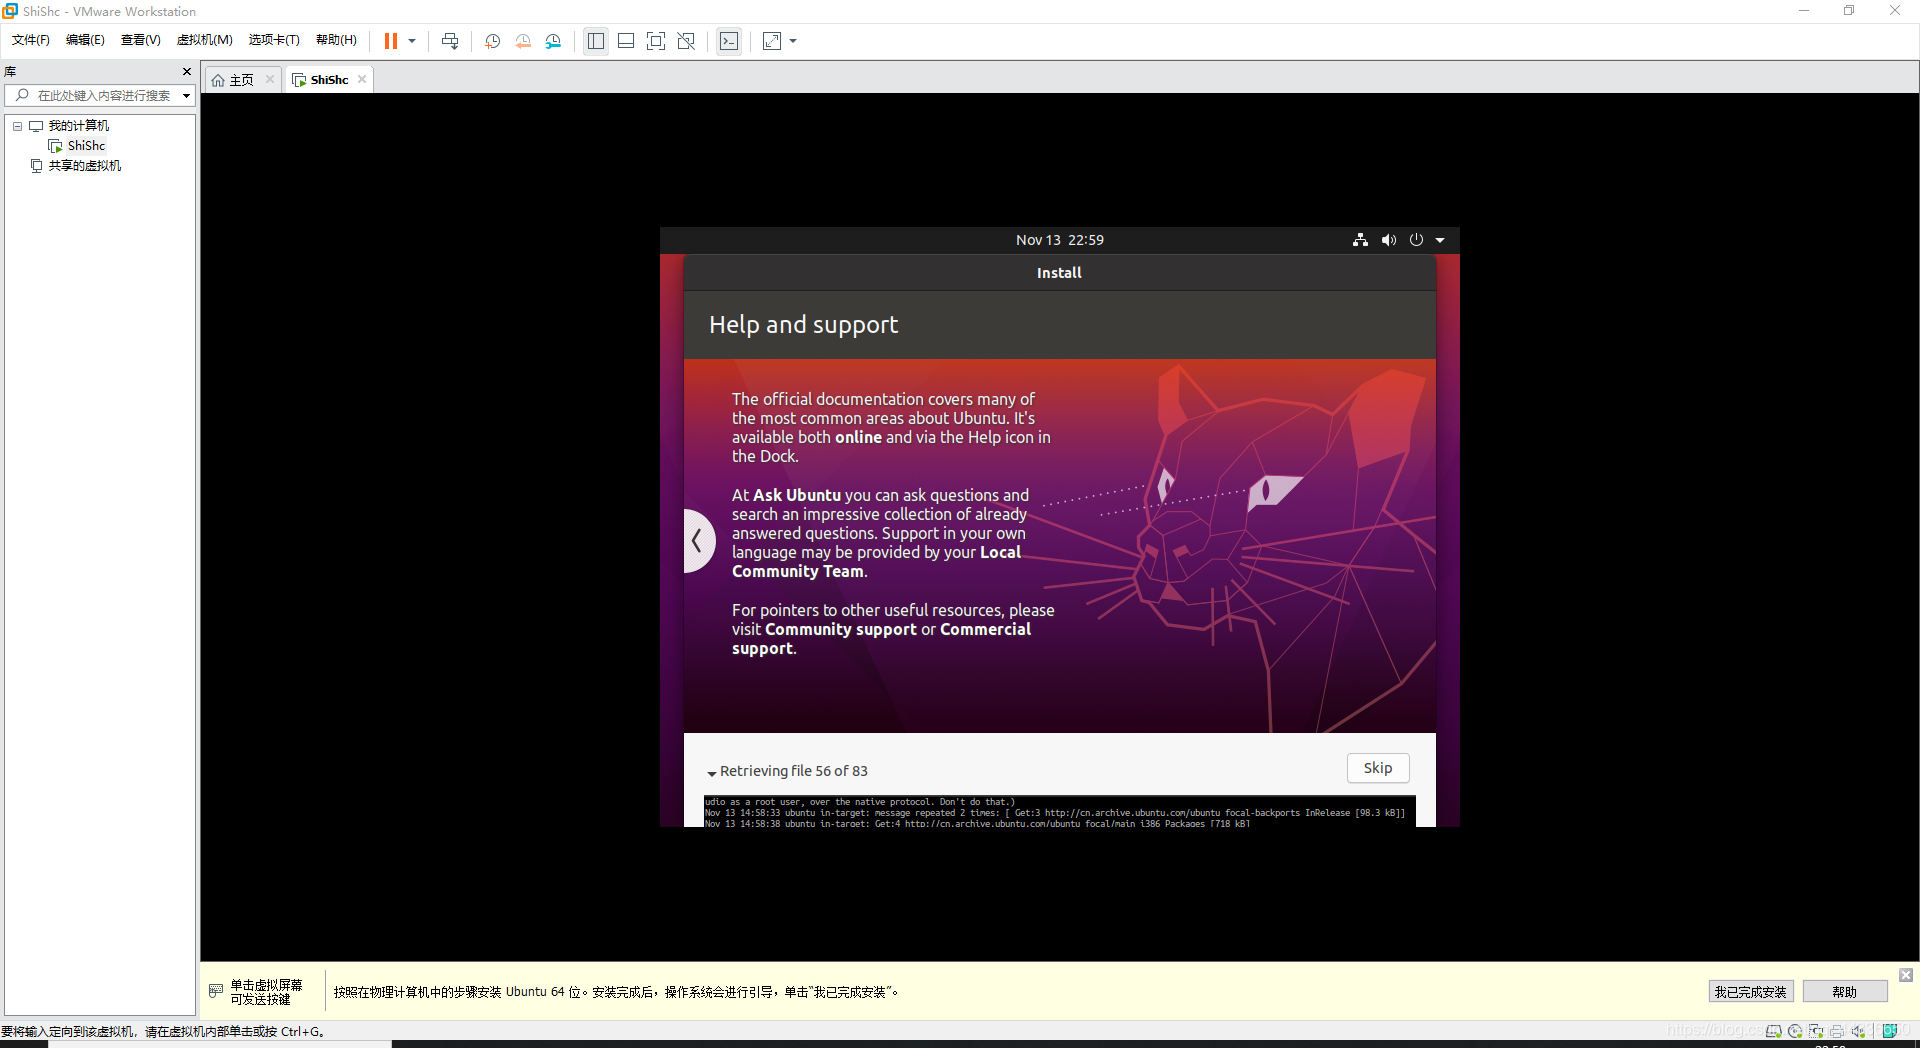Click the Nov 13 22:59 clock
Image resolution: width=1920 pixels, height=1048 pixels.
(1060, 240)
